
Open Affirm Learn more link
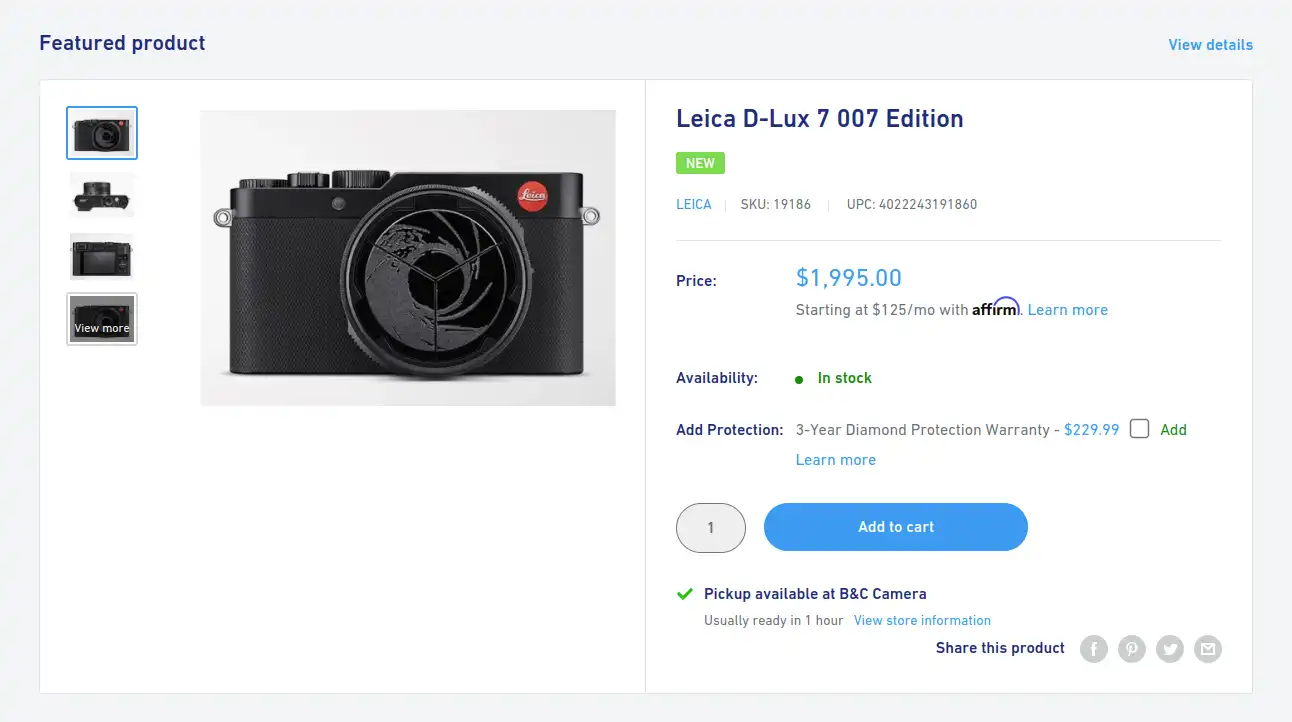pos(1067,310)
